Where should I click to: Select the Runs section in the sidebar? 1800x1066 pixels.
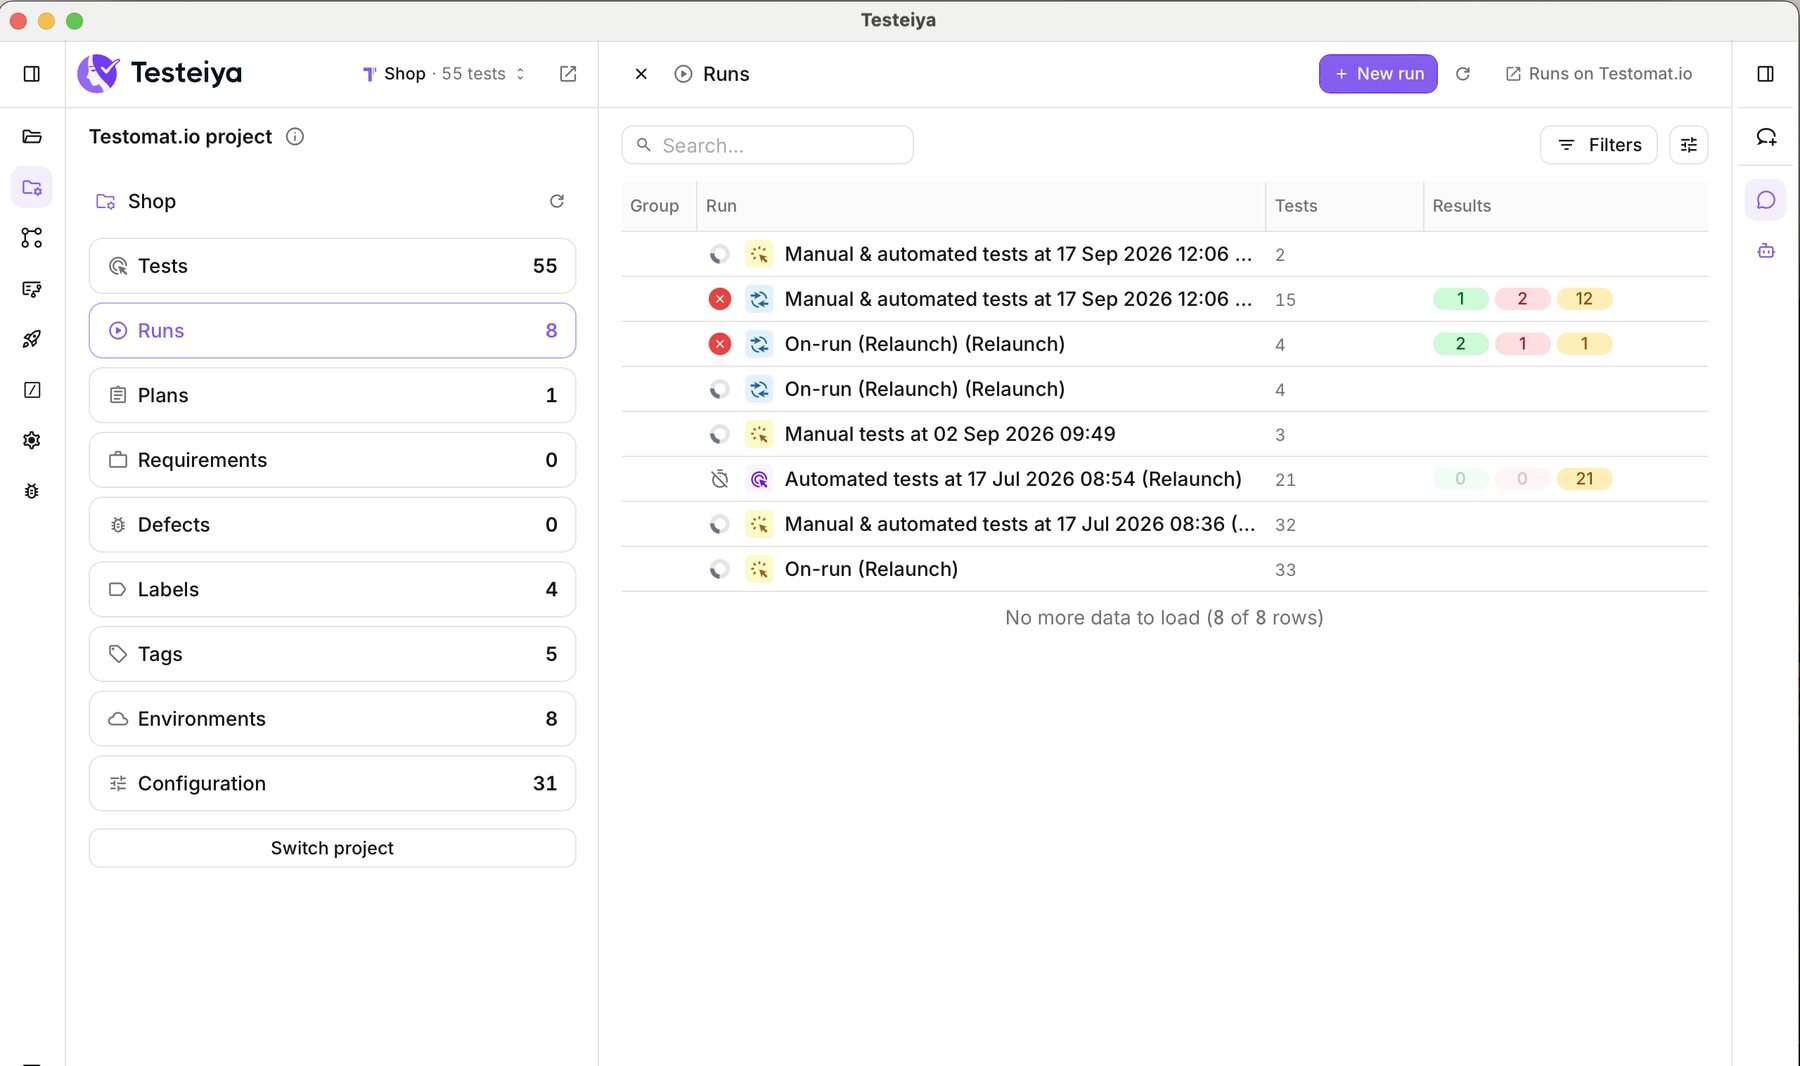click(x=332, y=331)
